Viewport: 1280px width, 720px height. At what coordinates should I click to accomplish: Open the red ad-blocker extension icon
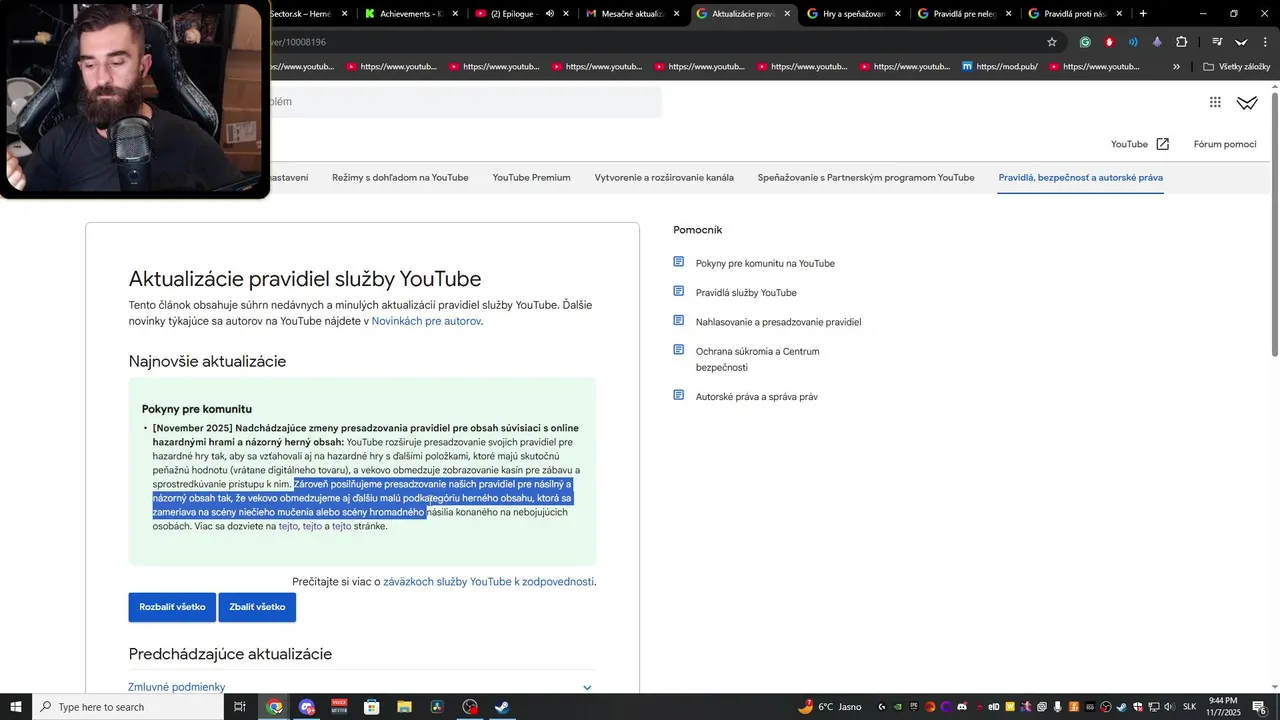[x=1109, y=42]
